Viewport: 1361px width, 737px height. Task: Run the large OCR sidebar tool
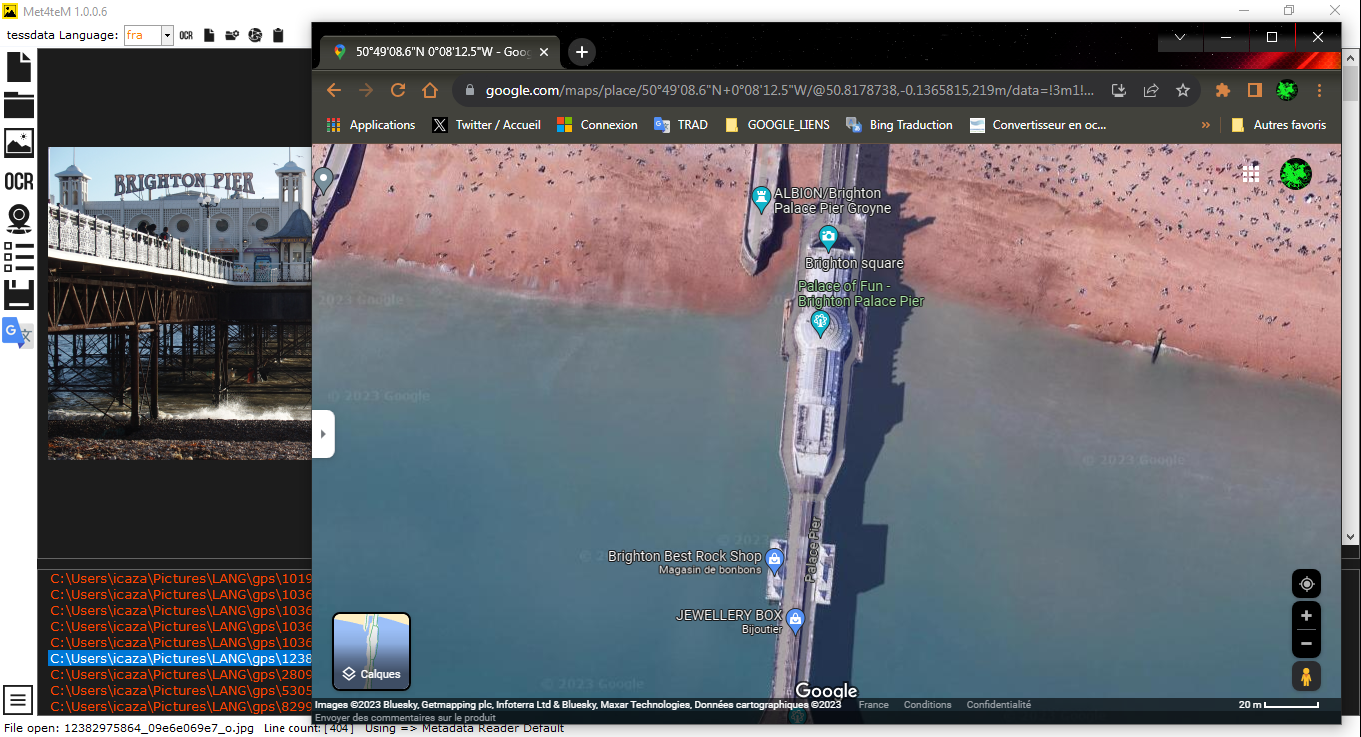[x=19, y=181]
